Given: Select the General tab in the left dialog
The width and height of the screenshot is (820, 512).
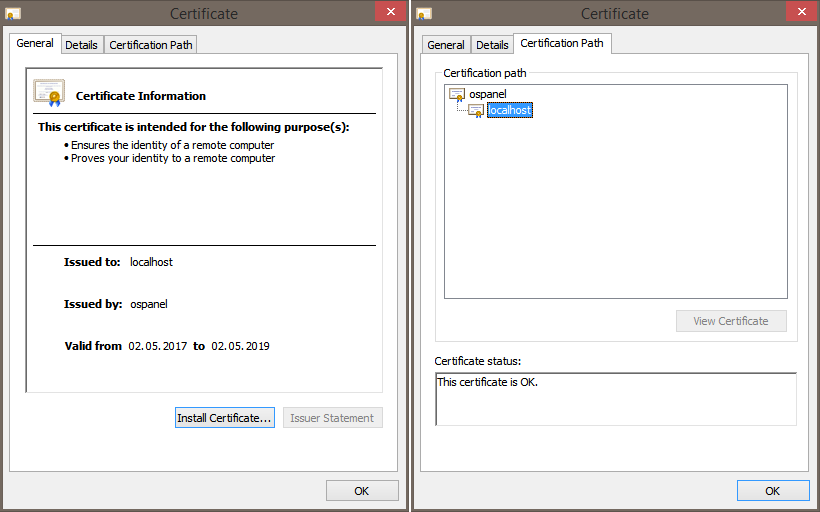Looking at the screenshot, I should click(x=35, y=44).
